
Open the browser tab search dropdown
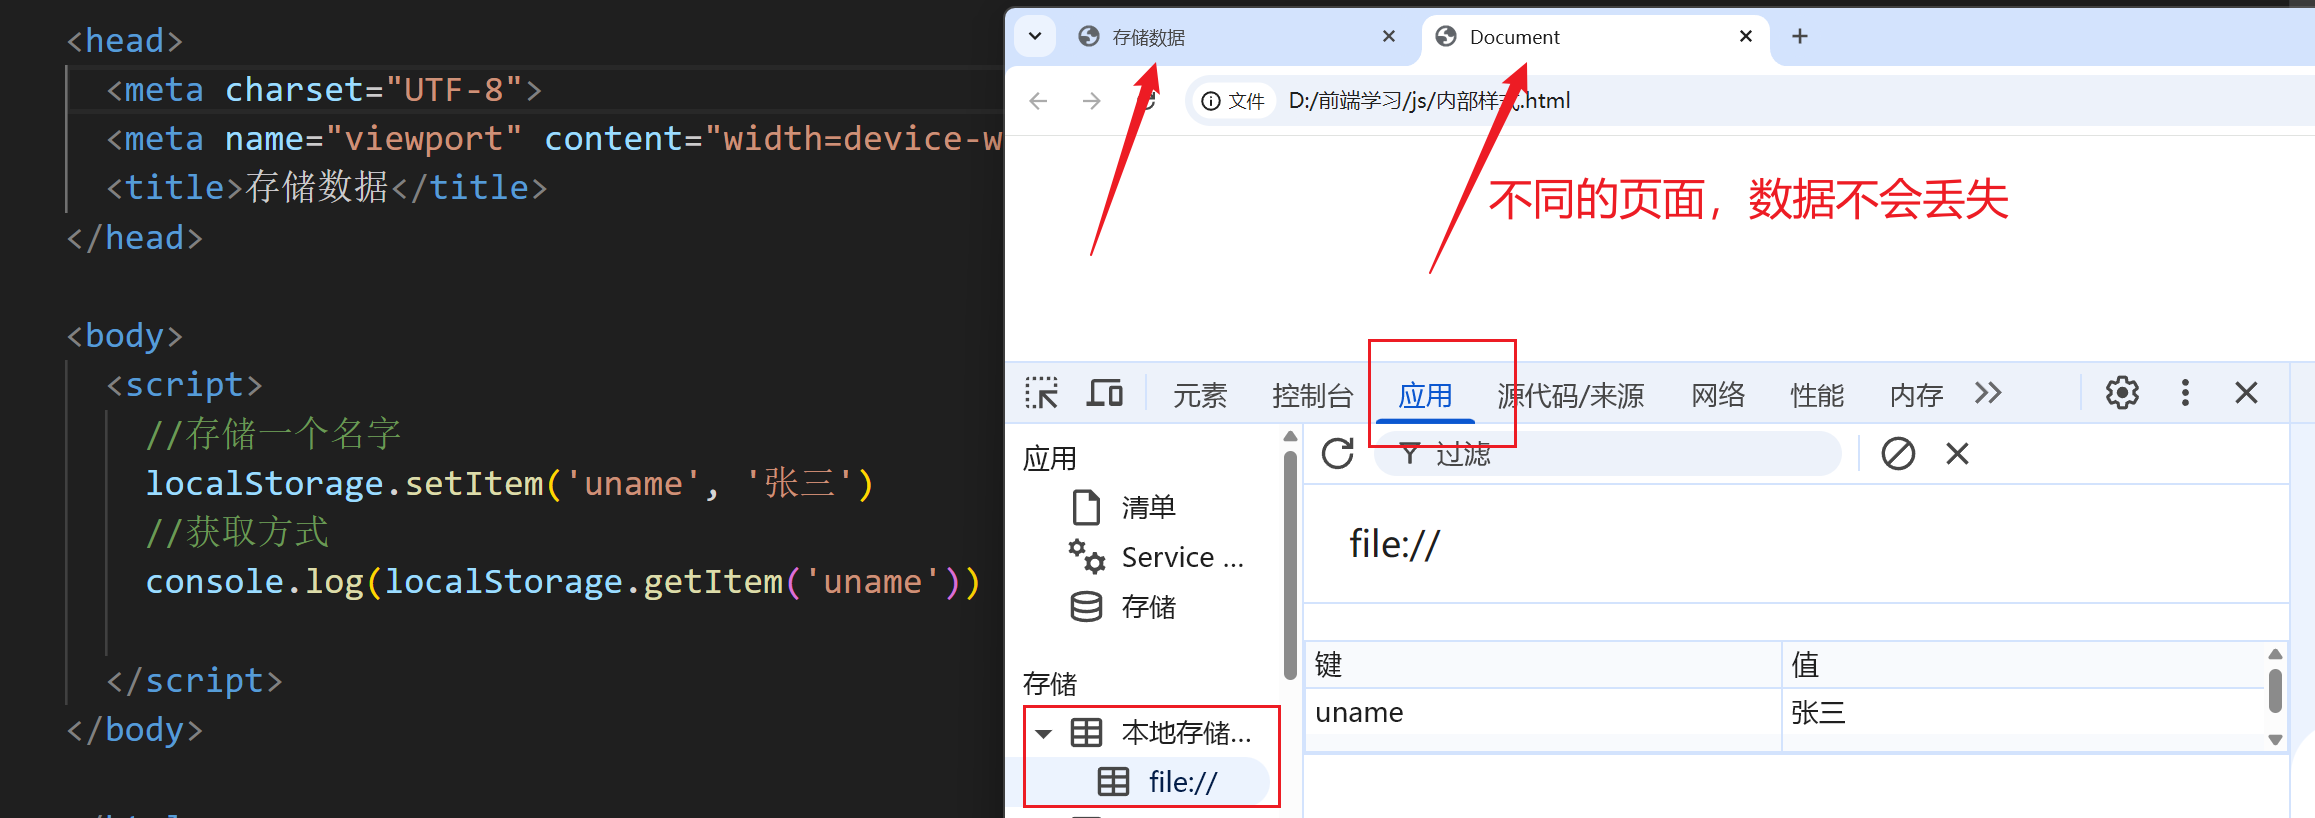tap(1035, 37)
